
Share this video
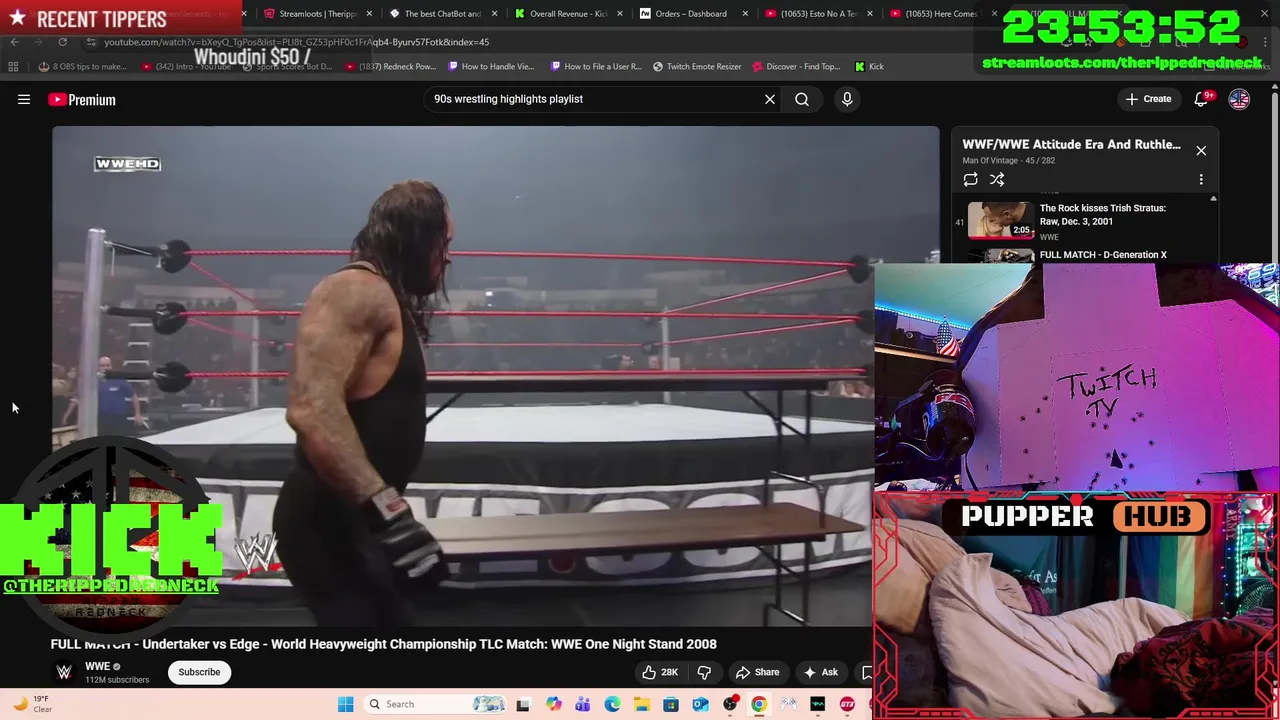pos(757,672)
